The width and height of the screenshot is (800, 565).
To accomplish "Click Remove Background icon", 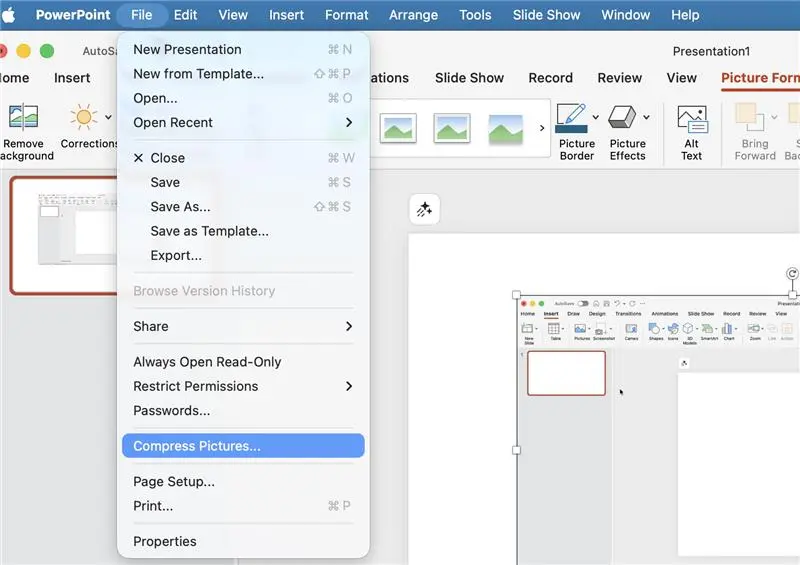I will 23,117.
